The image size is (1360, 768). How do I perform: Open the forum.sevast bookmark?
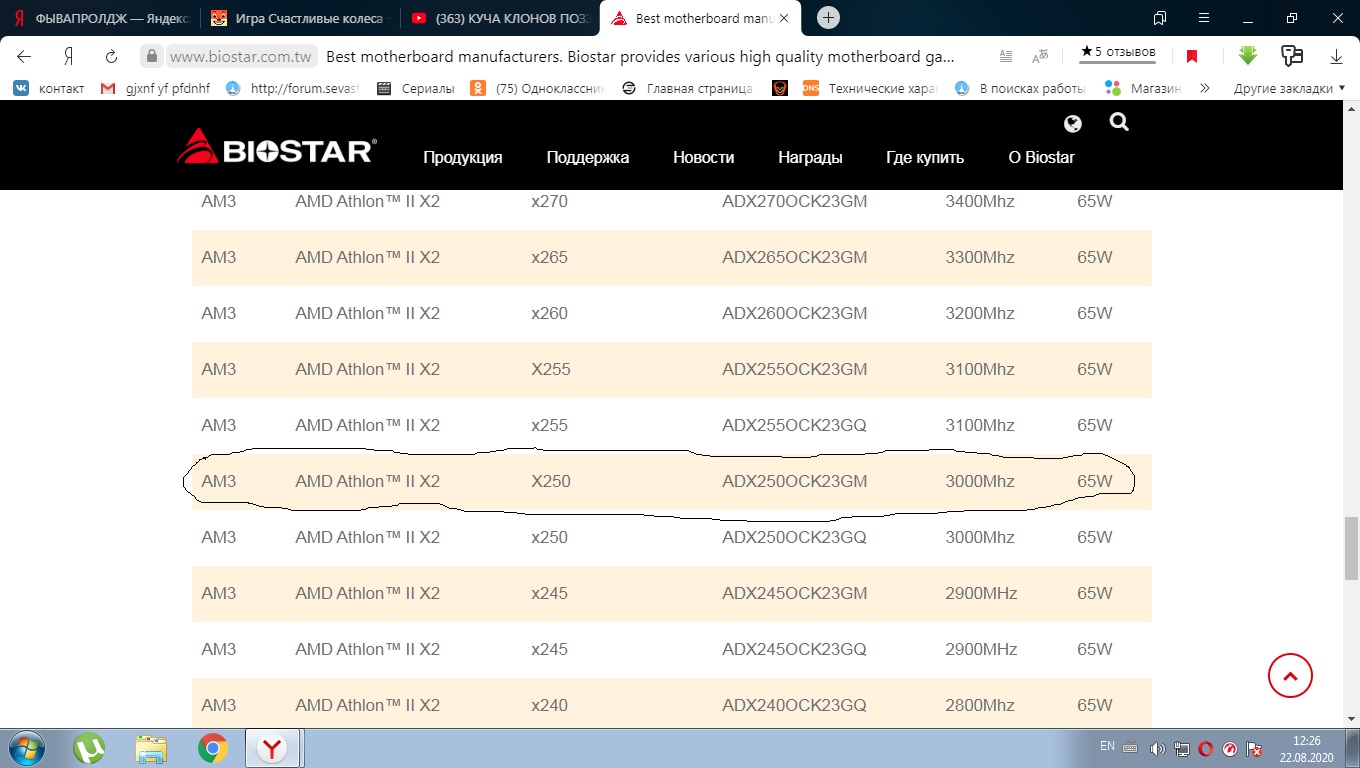[x=295, y=88]
